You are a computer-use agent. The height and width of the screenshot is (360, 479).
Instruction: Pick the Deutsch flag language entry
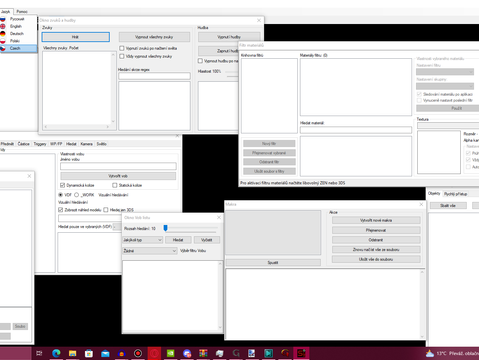pos(18,34)
